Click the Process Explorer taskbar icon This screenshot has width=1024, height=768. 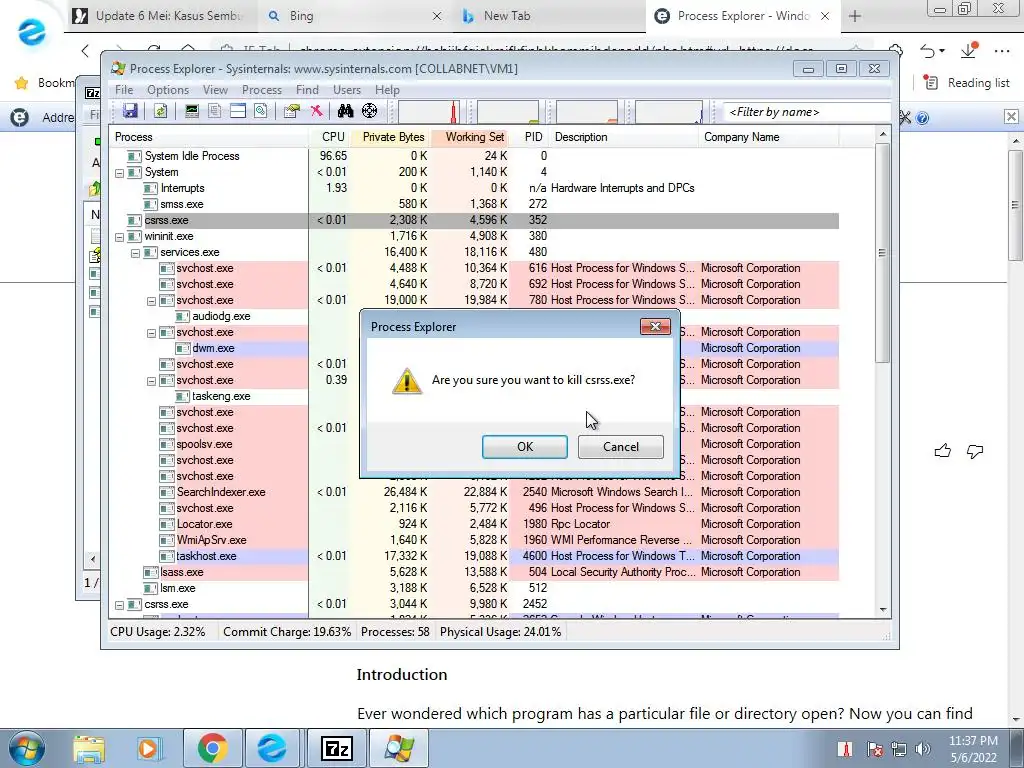tap(399, 748)
